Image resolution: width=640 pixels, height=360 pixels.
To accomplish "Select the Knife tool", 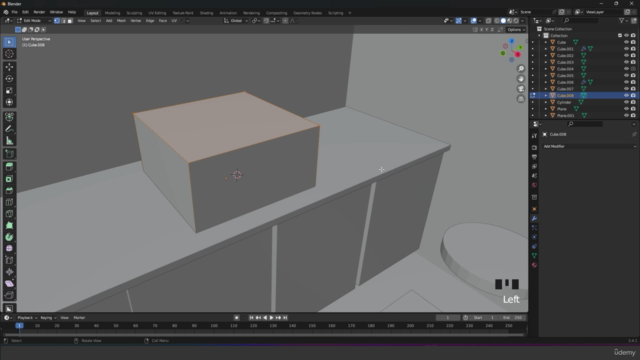I will (9, 214).
